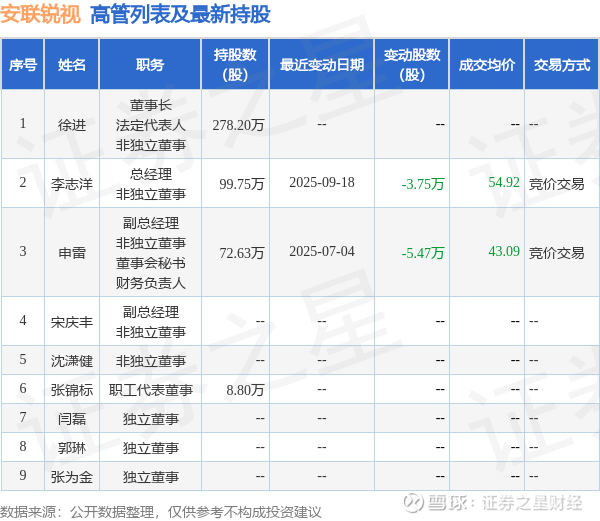
Task: Click the name 郭琳 in row 8
Action: click(x=72, y=448)
